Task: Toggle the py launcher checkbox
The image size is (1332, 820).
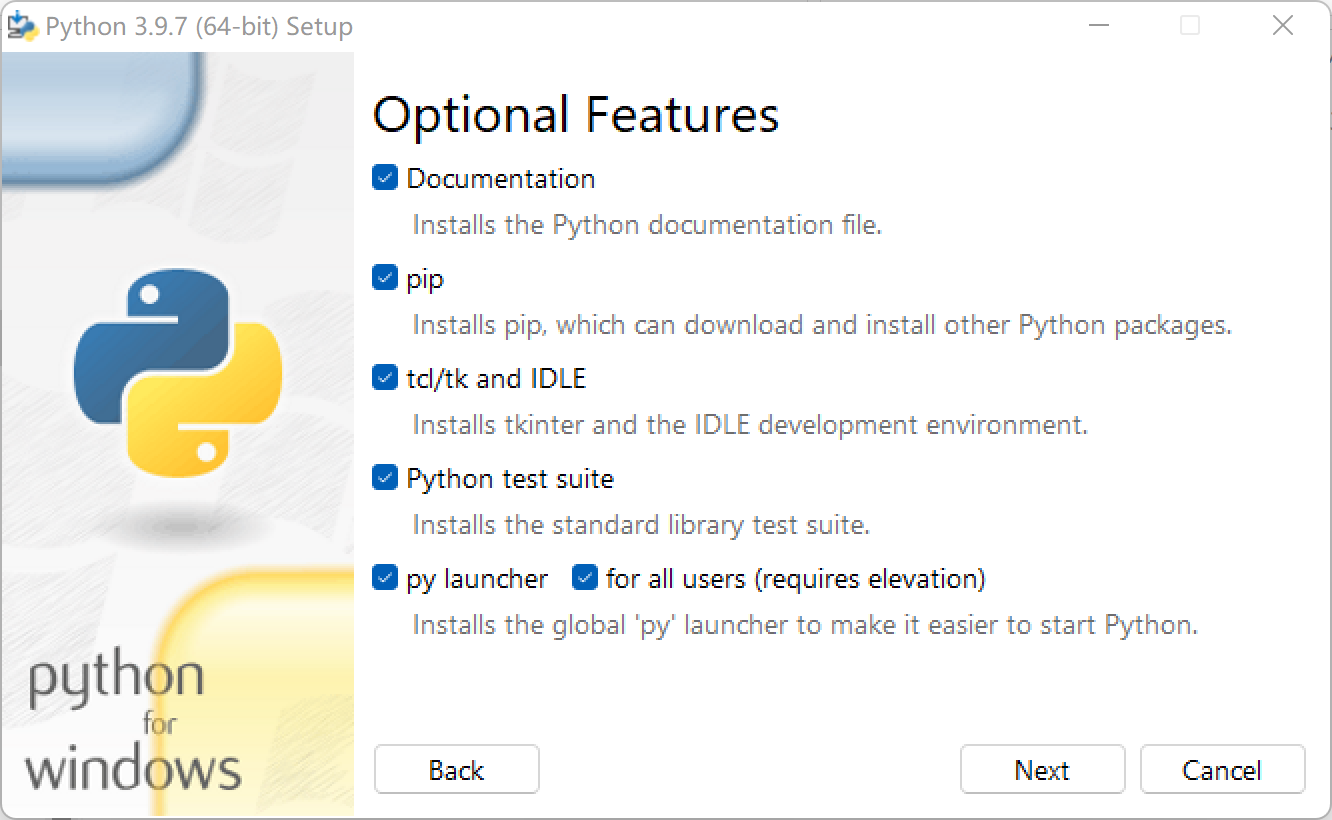Action: [384, 577]
